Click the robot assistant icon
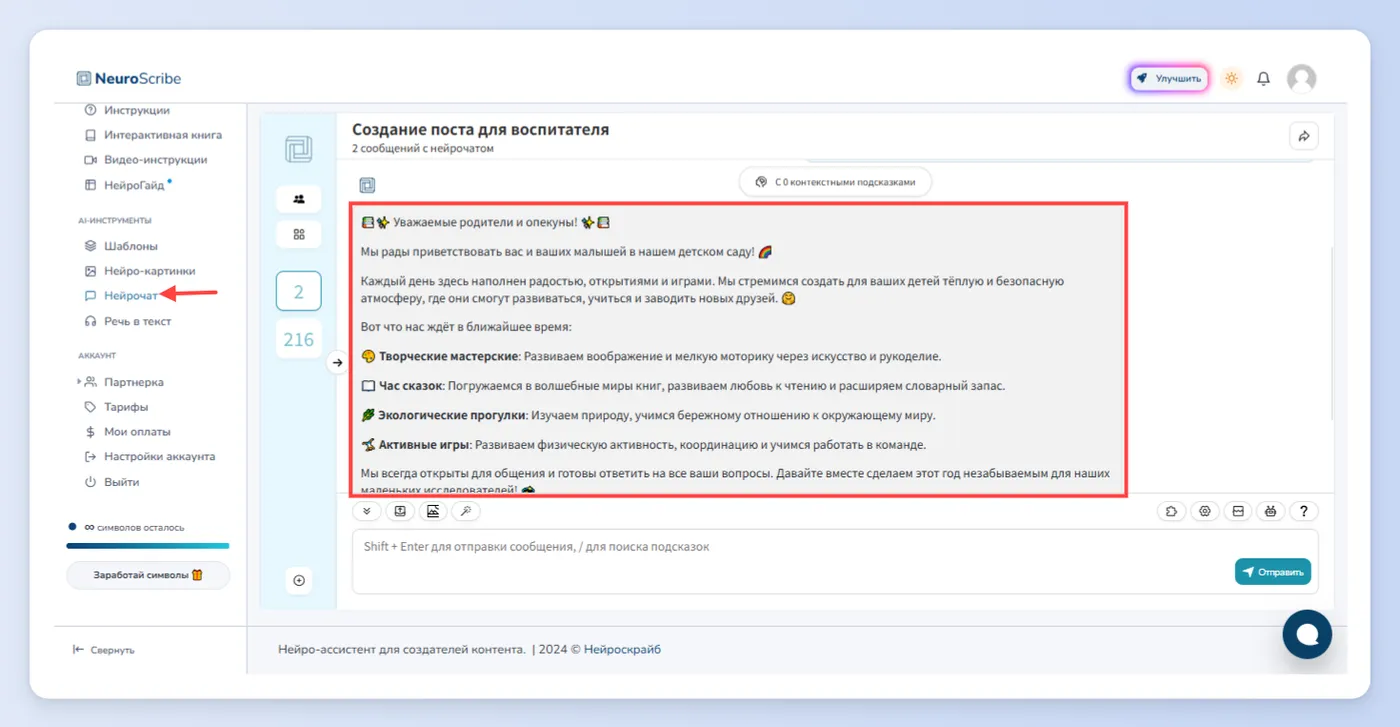This screenshot has height=727, width=1400. [x=1271, y=511]
